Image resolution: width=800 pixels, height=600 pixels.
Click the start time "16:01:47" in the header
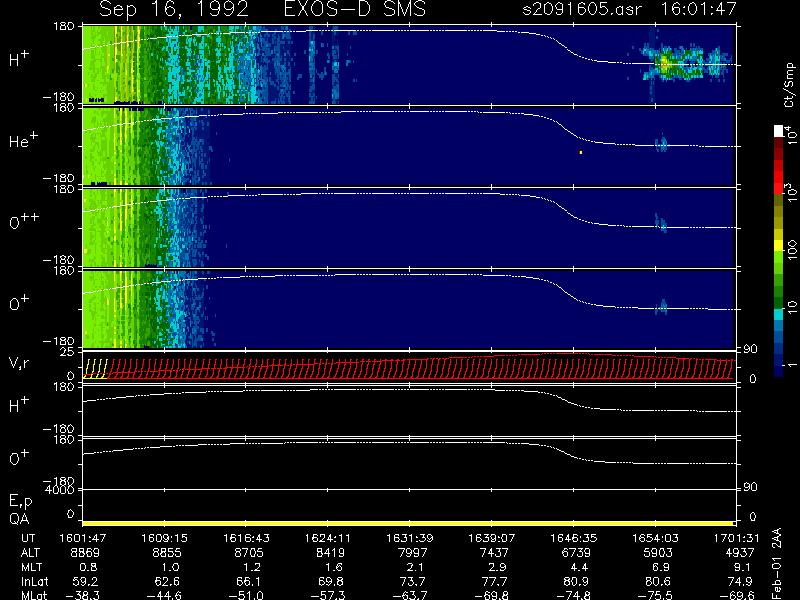click(698, 9)
